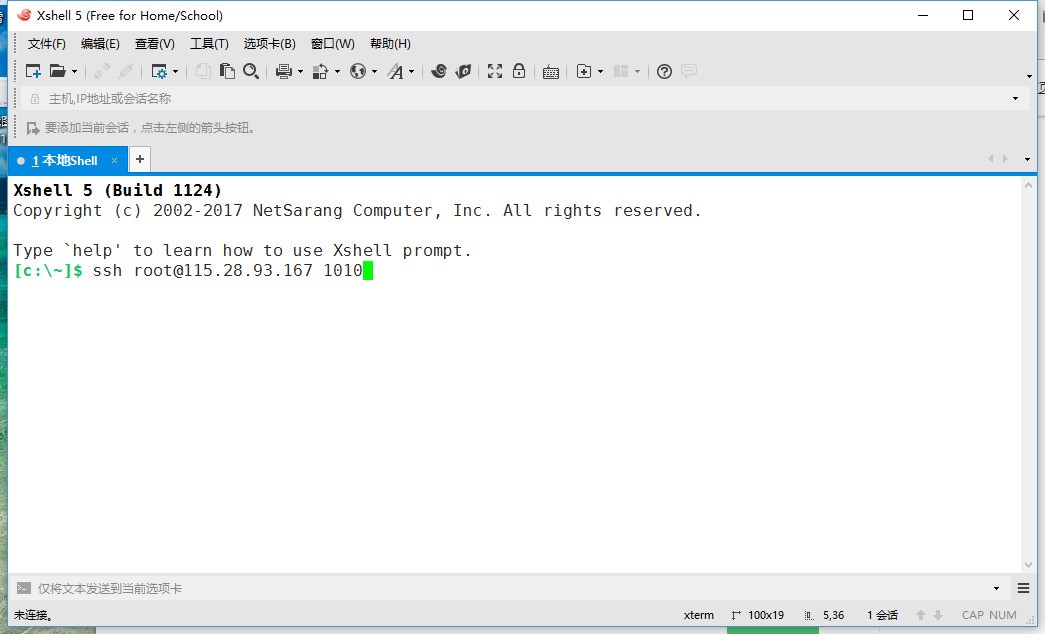
Task: Click the '5,36' cursor position status
Action: coord(824,615)
